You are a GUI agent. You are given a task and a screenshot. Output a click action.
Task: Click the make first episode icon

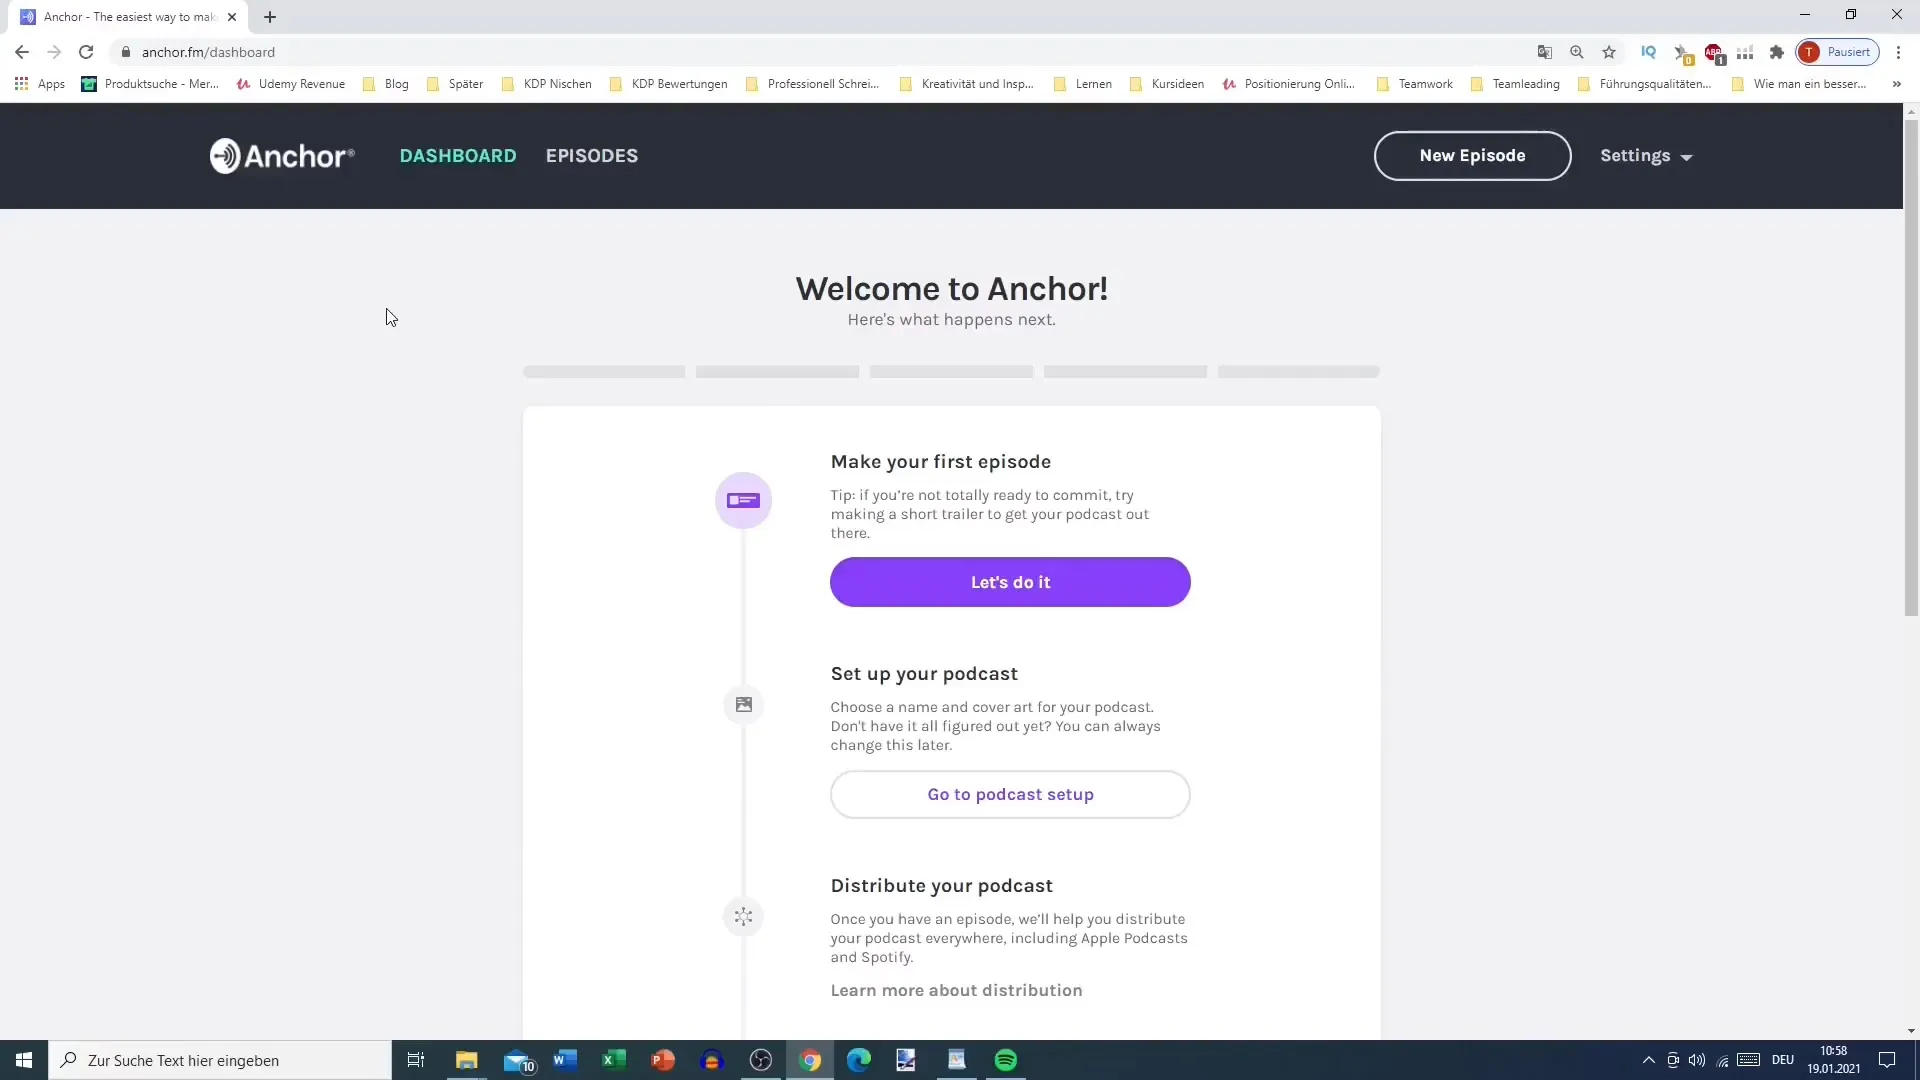coord(742,500)
